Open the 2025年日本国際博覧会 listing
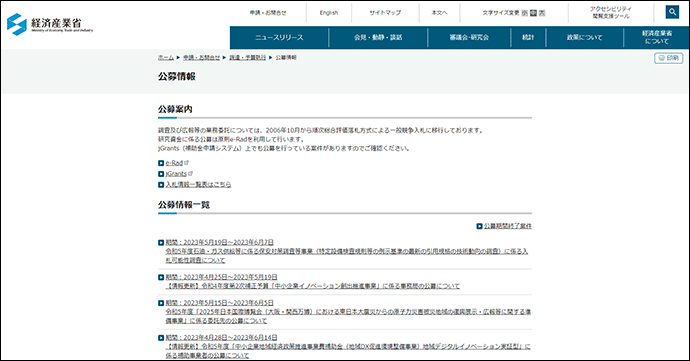 coord(348,312)
